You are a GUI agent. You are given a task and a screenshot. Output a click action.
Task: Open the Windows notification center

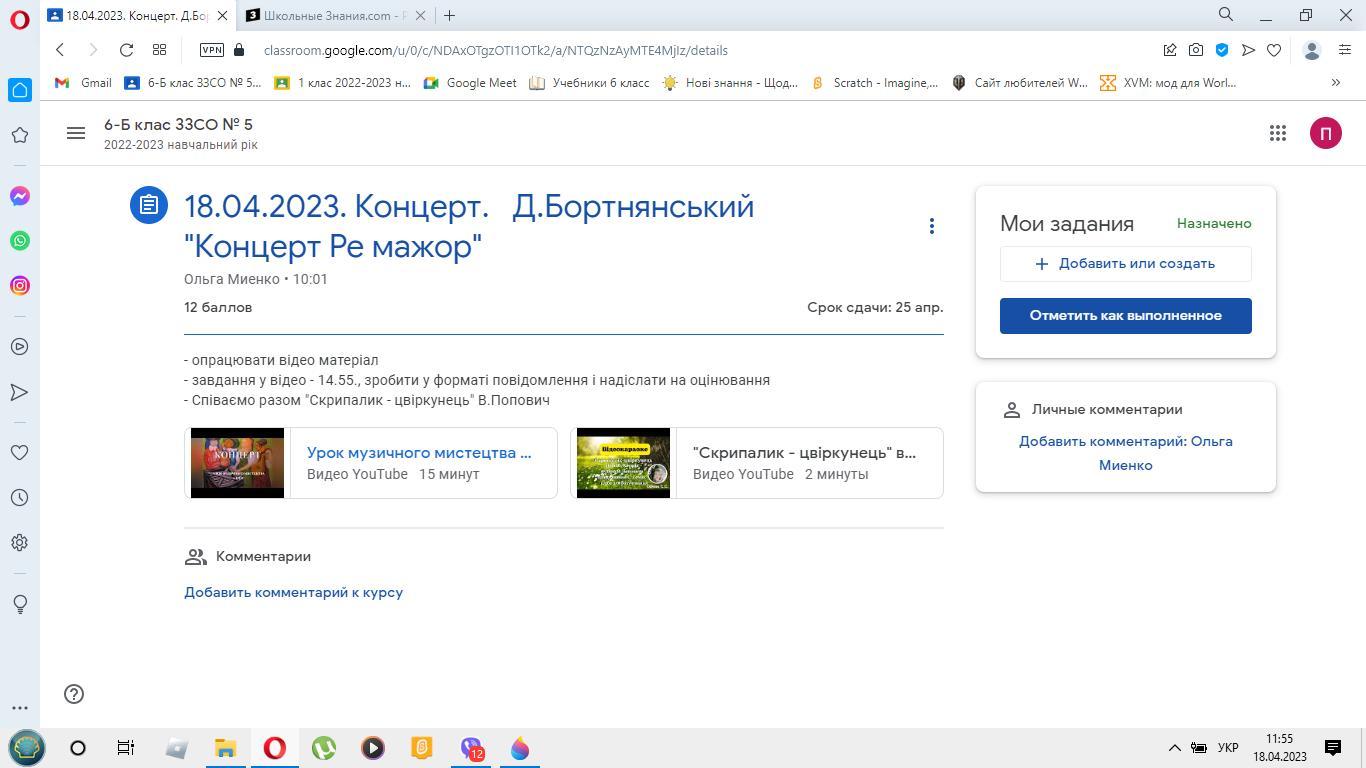(x=1333, y=748)
